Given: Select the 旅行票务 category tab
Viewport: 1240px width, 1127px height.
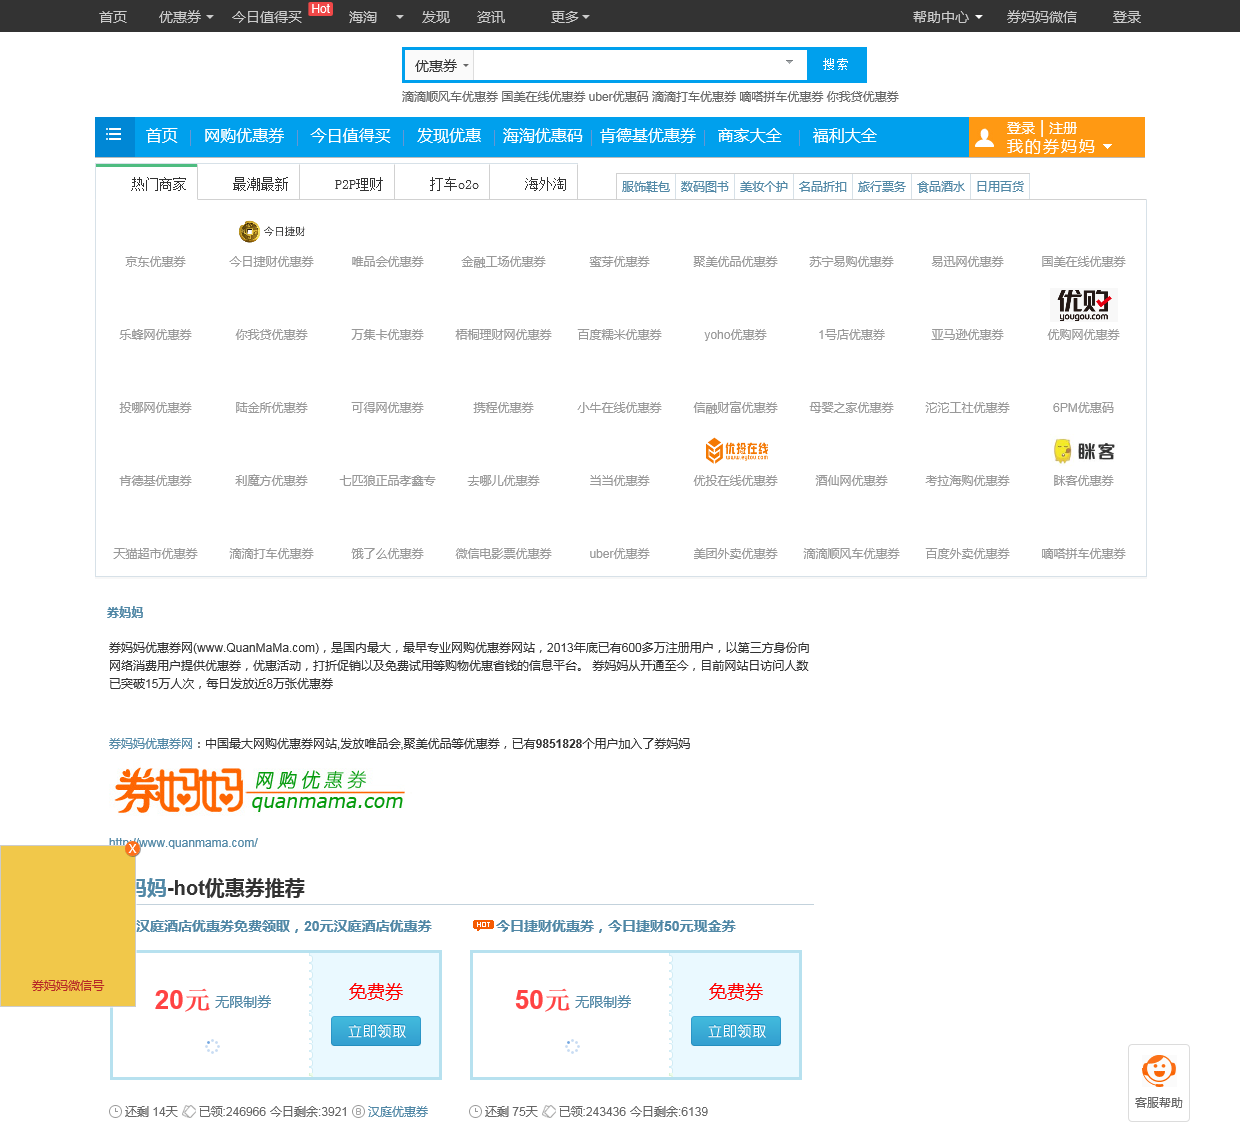Looking at the screenshot, I should click(x=881, y=187).
